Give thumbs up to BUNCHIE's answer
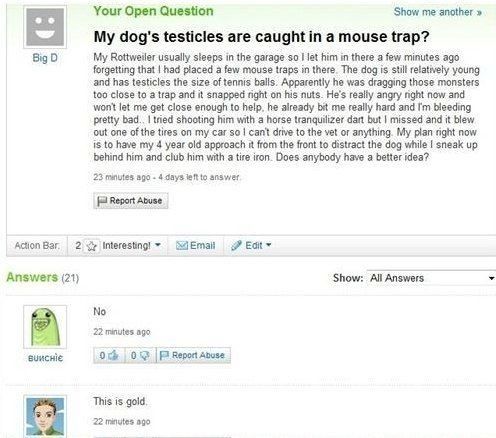This screenshot has height=438, width=496. pos(114,355)
